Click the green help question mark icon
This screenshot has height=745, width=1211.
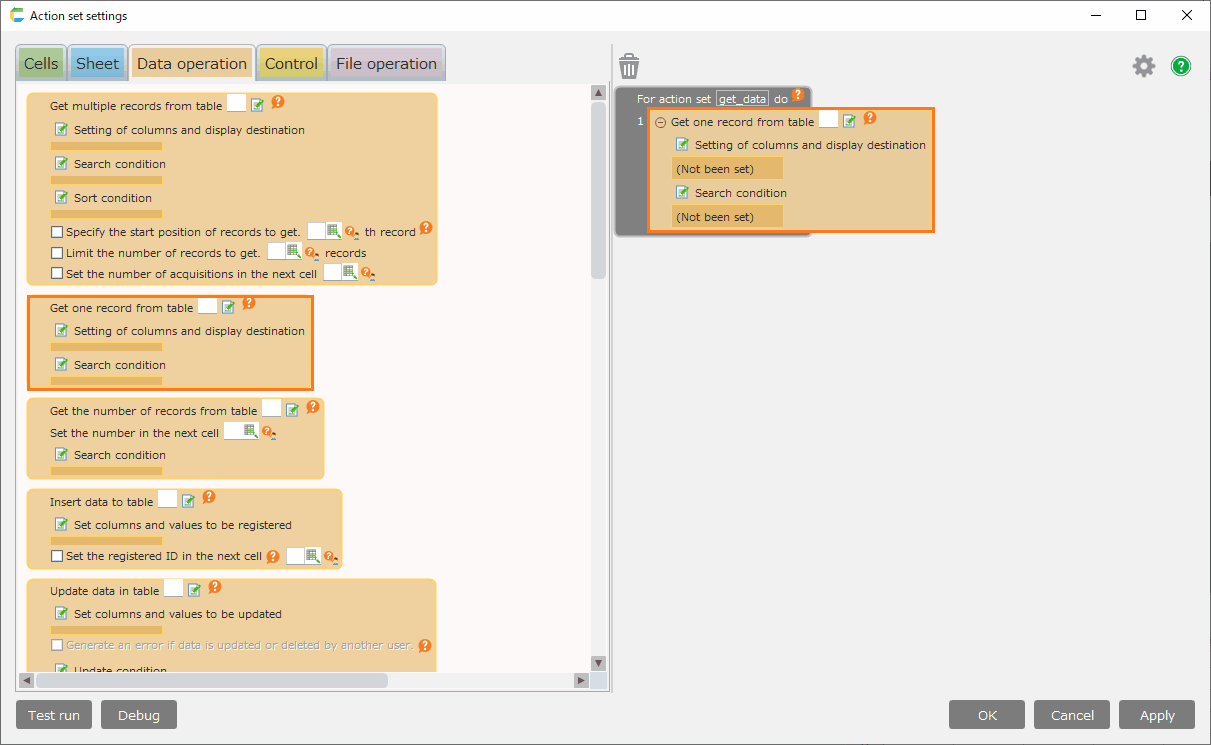pyautogui.click(x=1181, y=66)
